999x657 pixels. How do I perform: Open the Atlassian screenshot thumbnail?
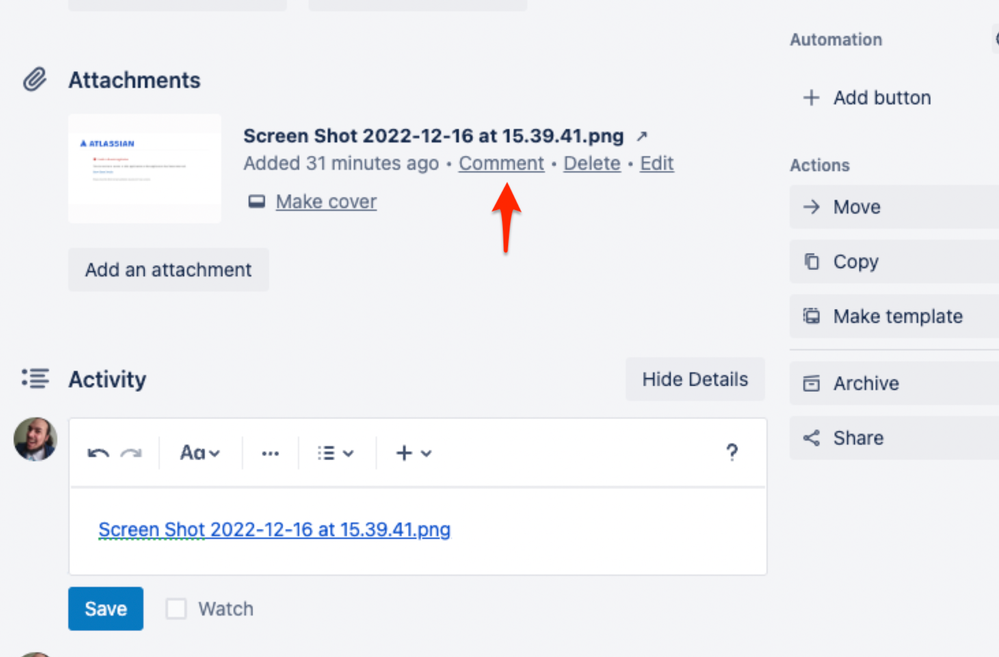[x=145, y=169]
